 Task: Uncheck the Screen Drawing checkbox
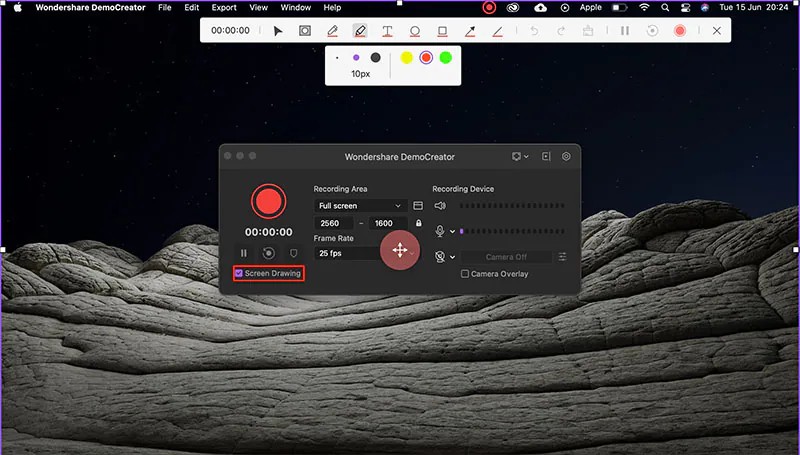click(239, 273)
